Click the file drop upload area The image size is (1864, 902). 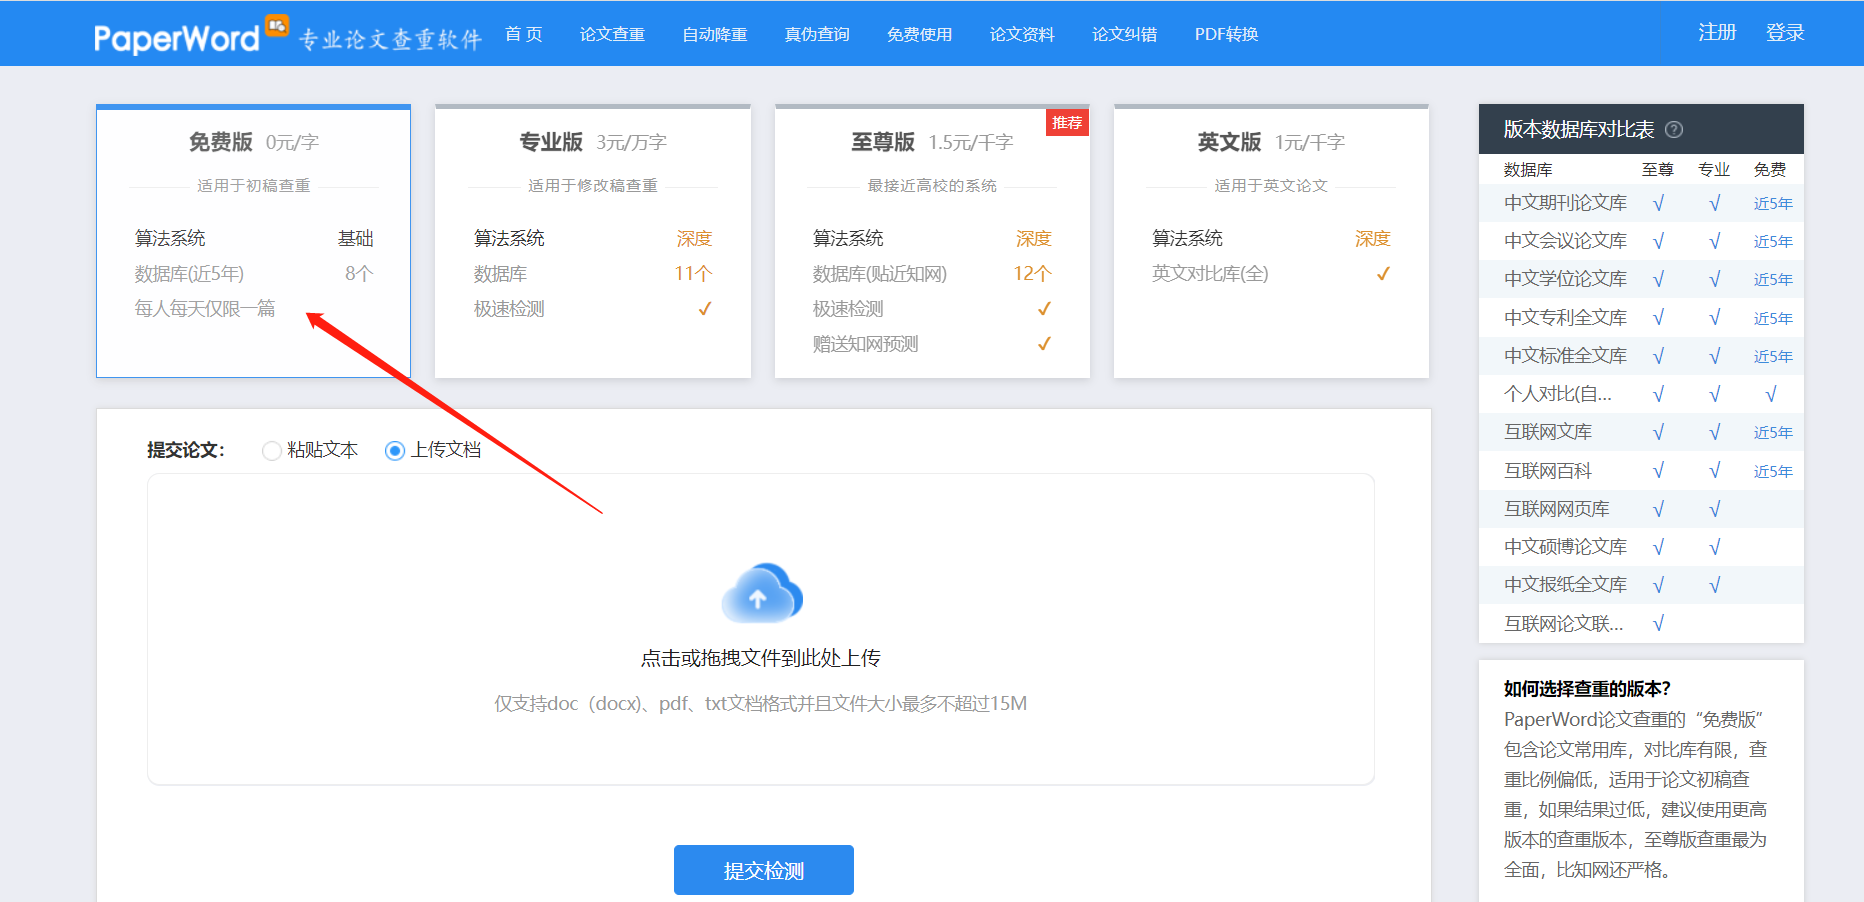(x=762, y=630)
